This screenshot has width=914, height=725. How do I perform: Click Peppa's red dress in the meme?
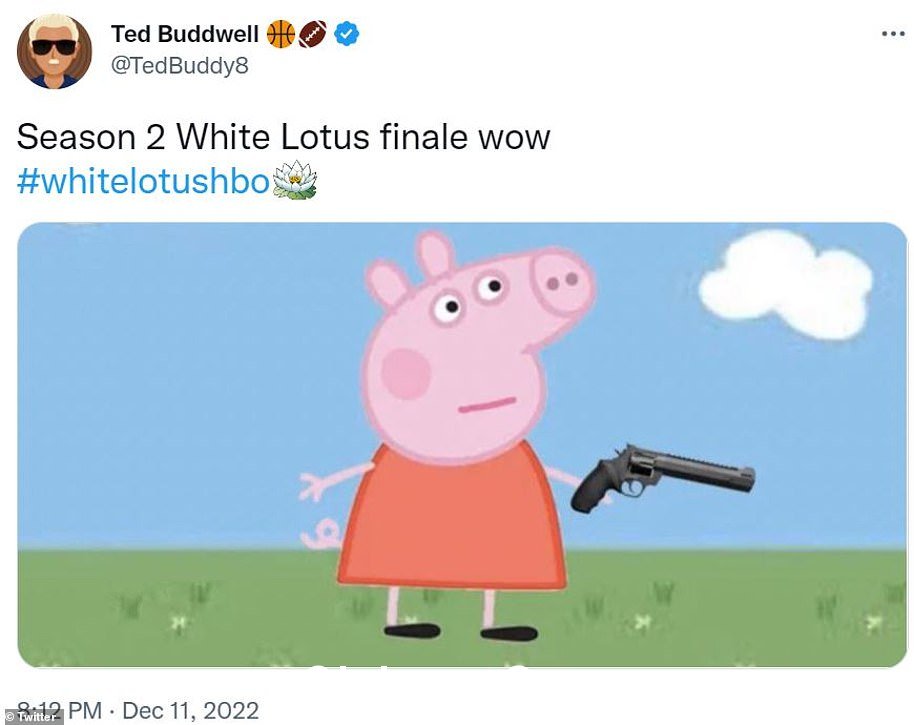452,516
